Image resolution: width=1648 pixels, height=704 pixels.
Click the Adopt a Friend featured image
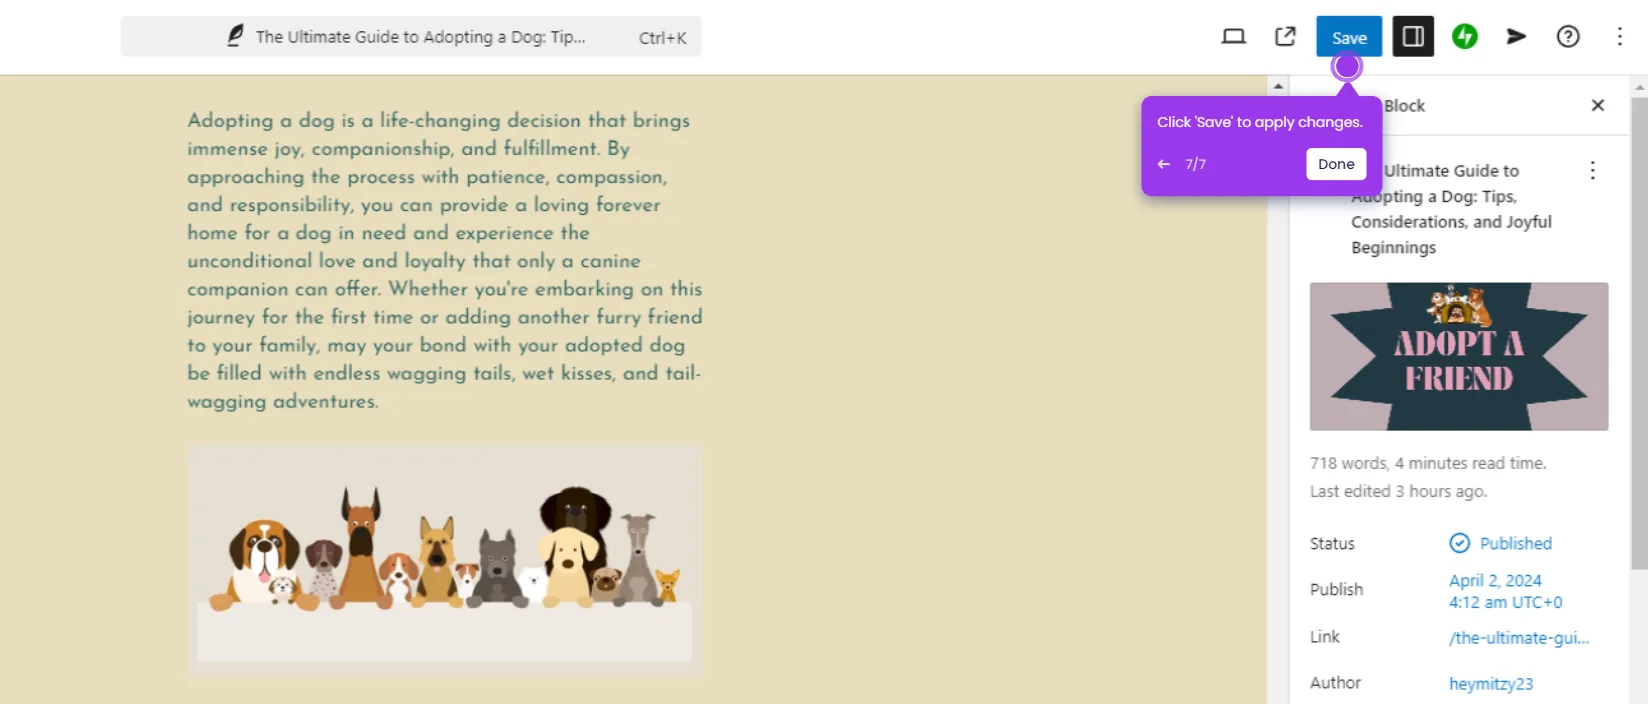[1459, 356]
